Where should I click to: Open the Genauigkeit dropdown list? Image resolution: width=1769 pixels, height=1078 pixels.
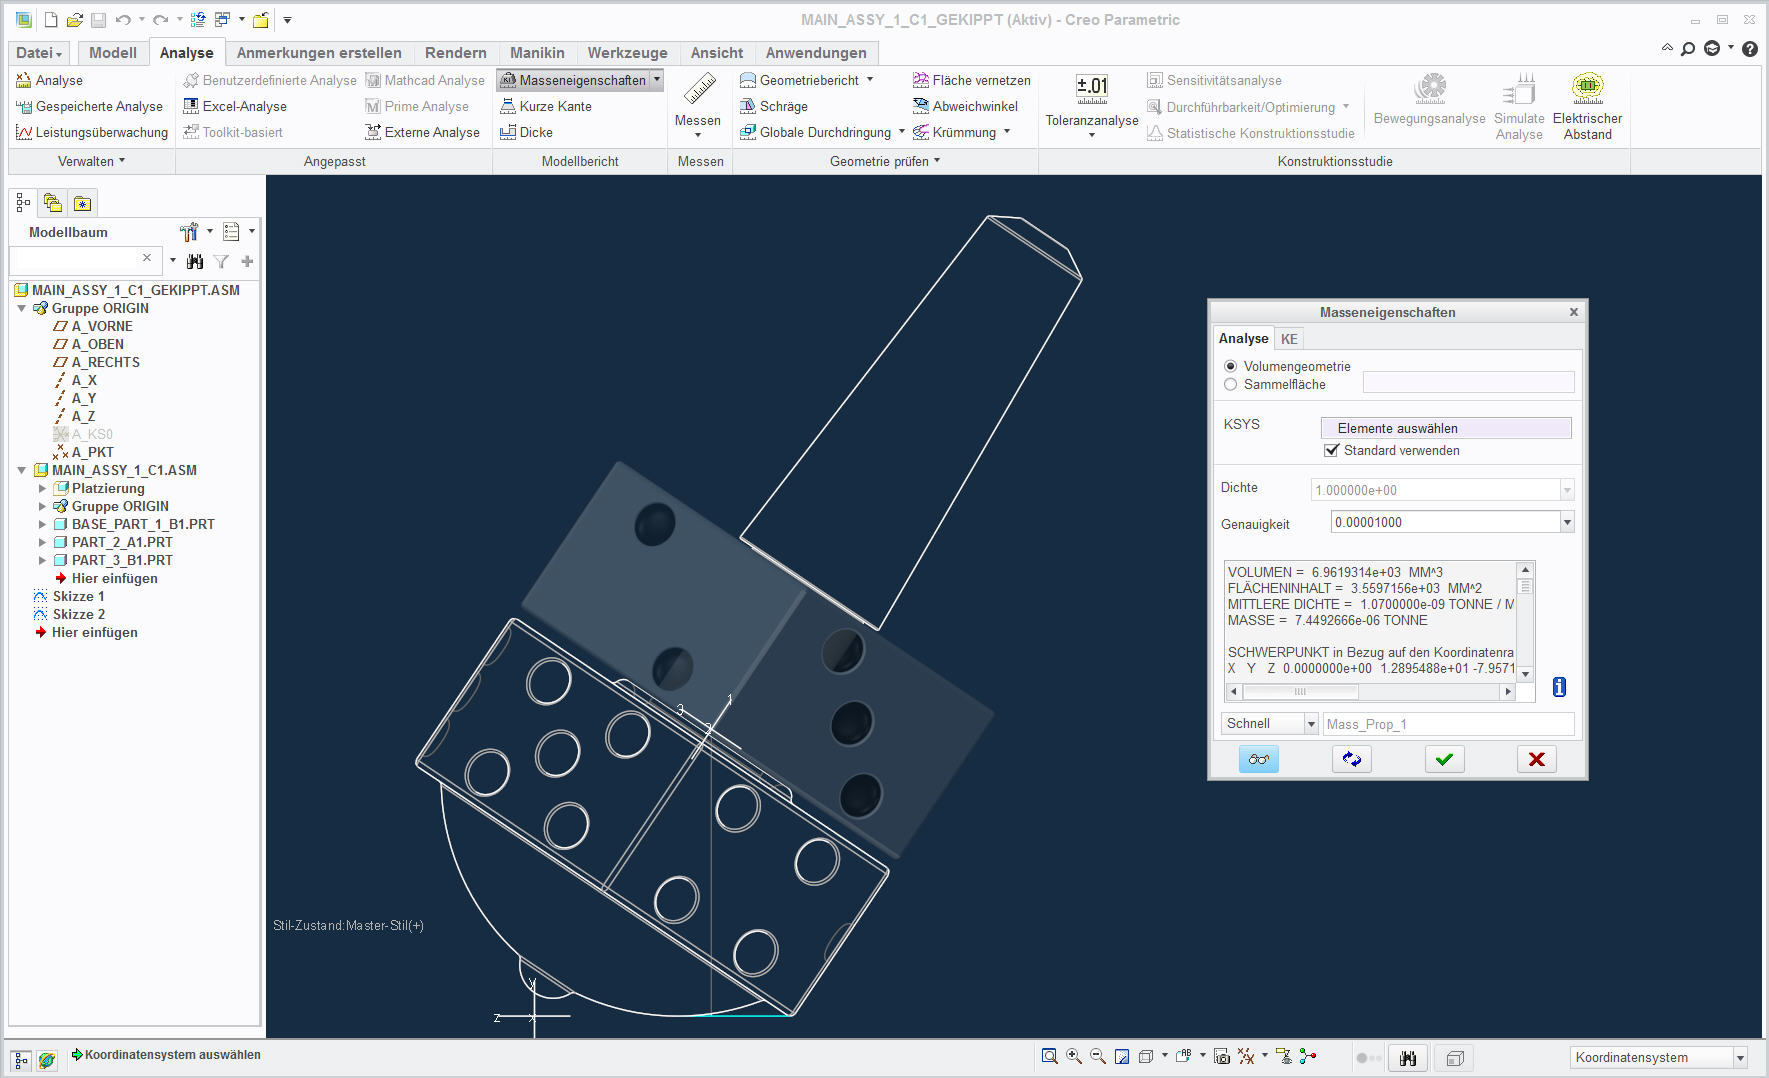tap(1567, 522)
